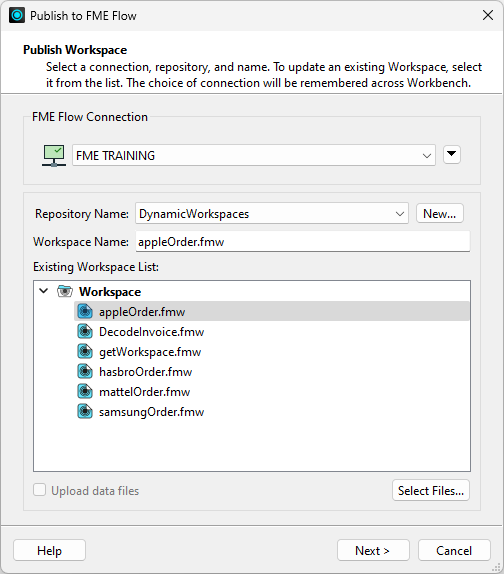Image resolution: width=504 pixels, height=574 pixels.
Task: Open the Repository Name DynamicWorkspaces dropdown
Action: [x=272, y=213]
